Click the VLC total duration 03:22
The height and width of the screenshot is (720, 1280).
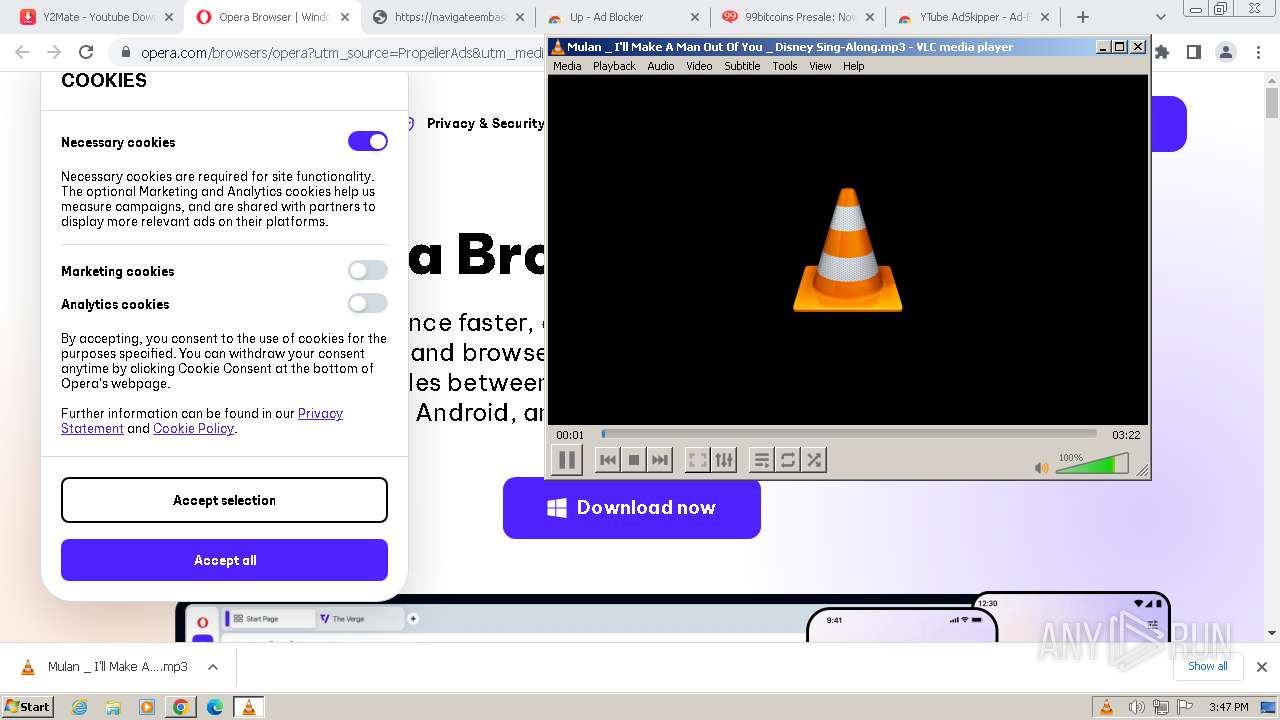pos(1126,435)
